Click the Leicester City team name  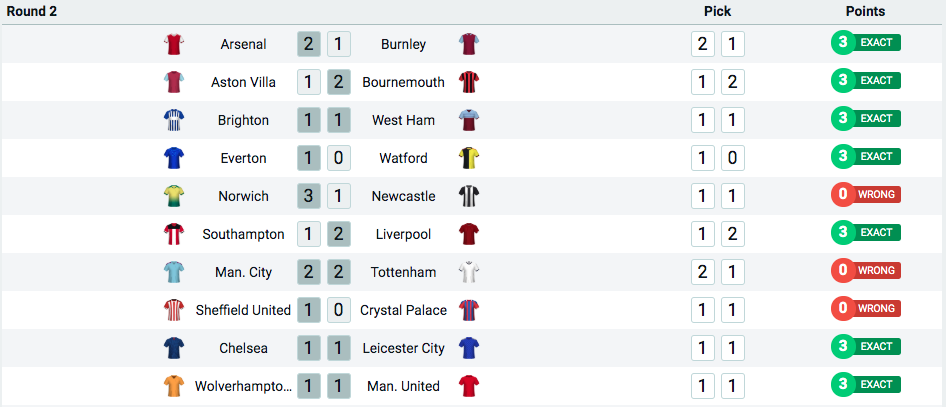(x=403, y=348)
